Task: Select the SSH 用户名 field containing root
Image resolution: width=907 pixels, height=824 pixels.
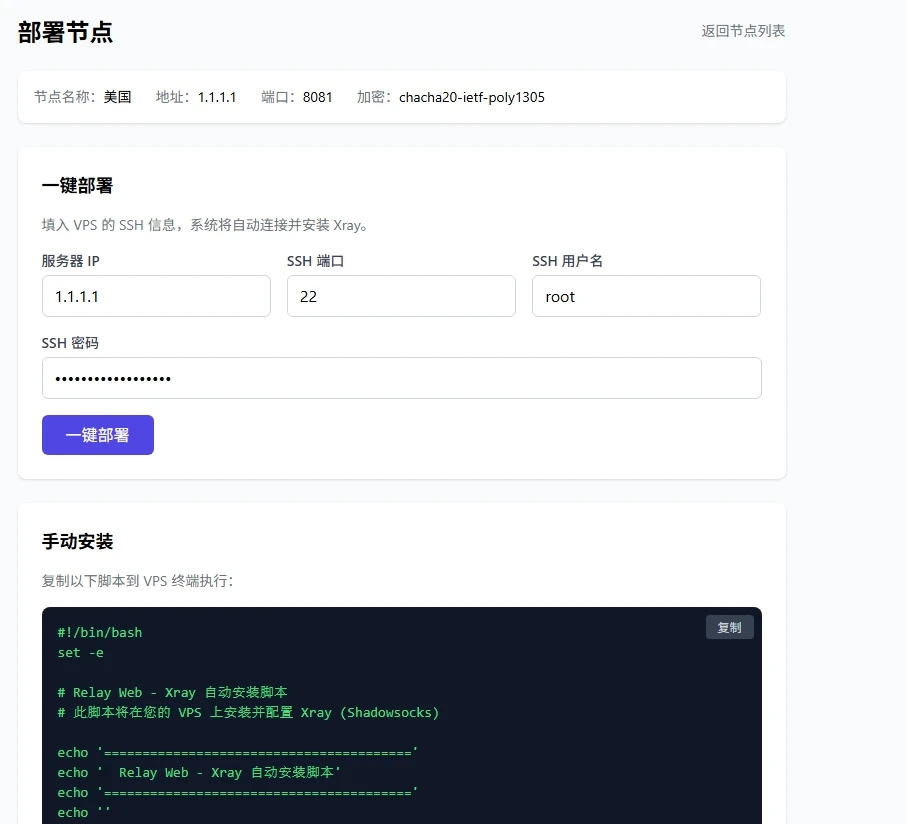Action: (646, 296)
